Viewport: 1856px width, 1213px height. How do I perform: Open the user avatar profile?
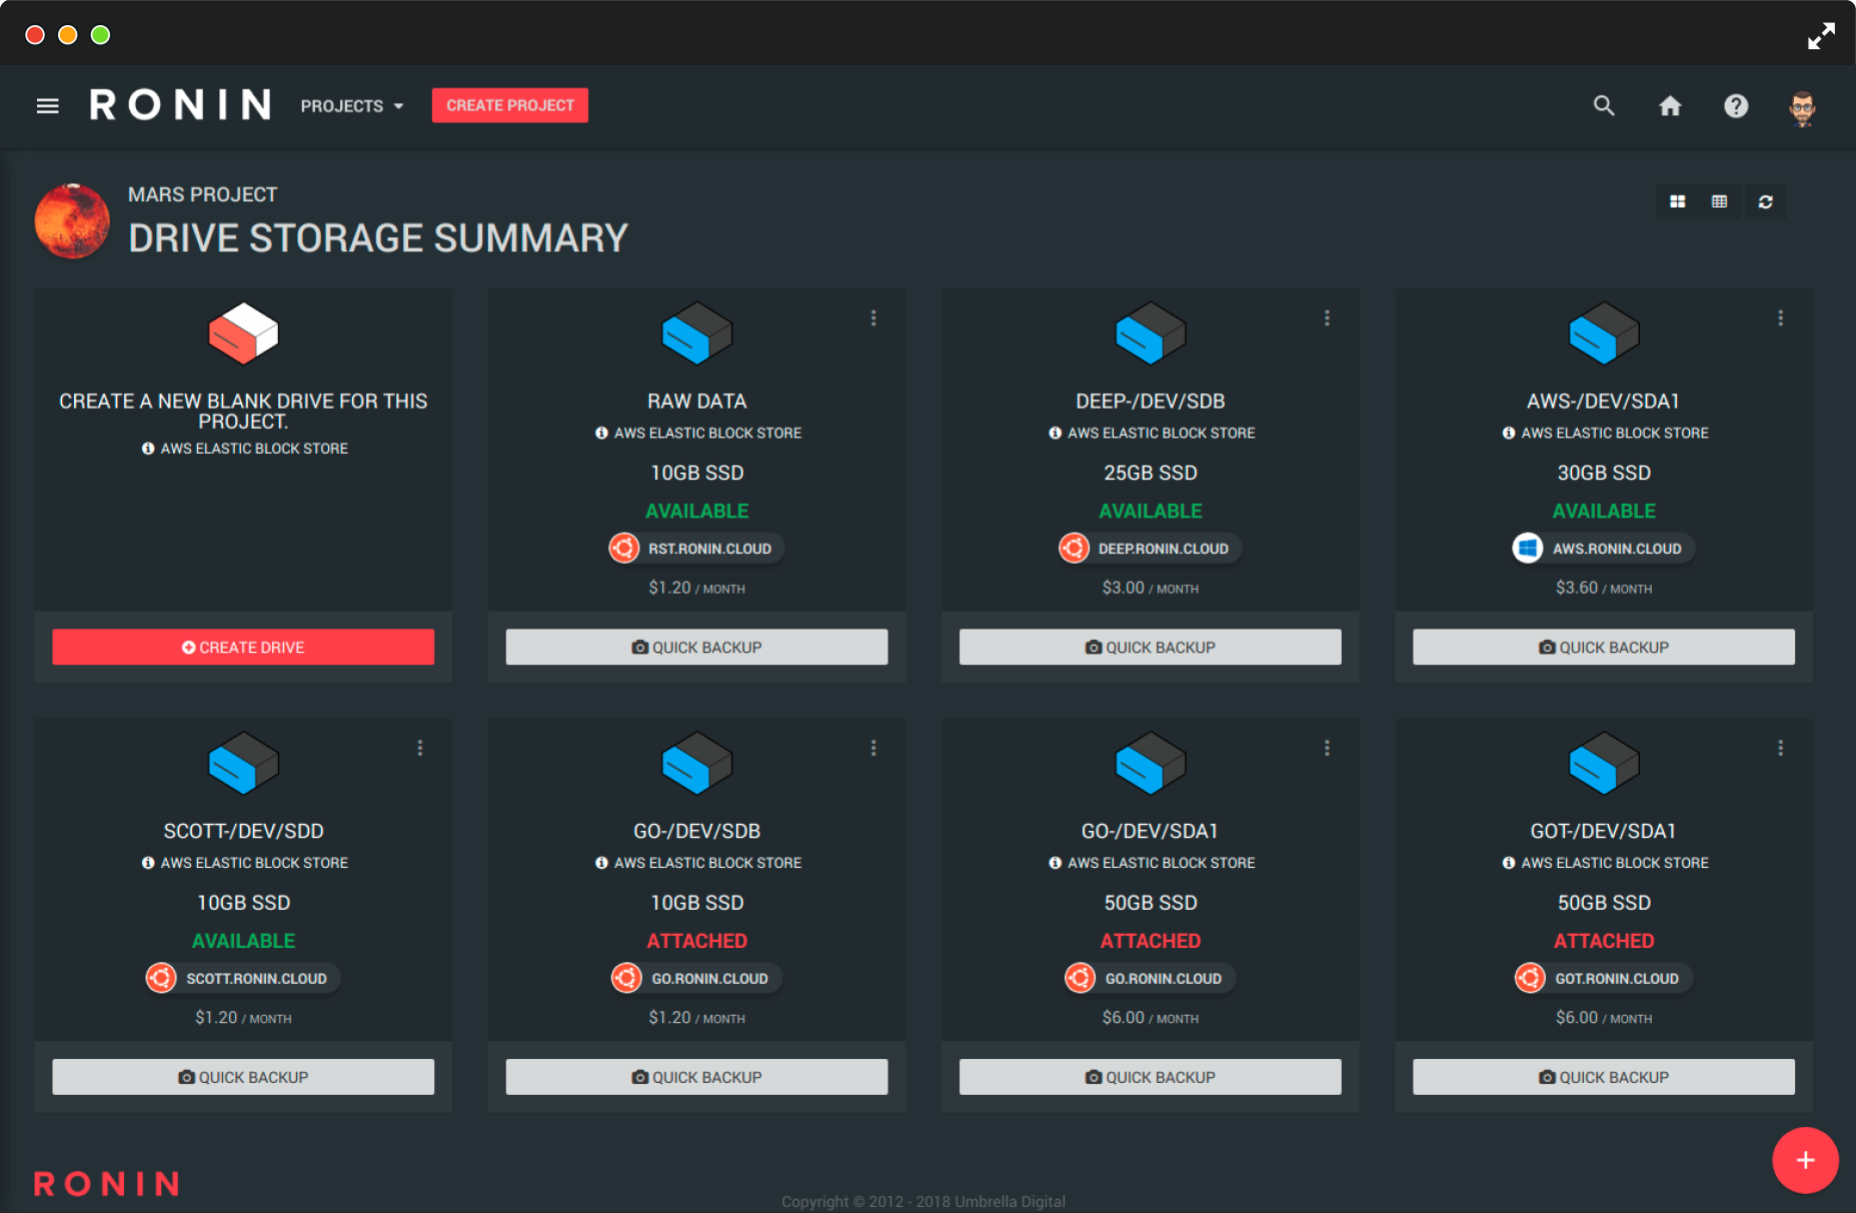[1801, 108]
